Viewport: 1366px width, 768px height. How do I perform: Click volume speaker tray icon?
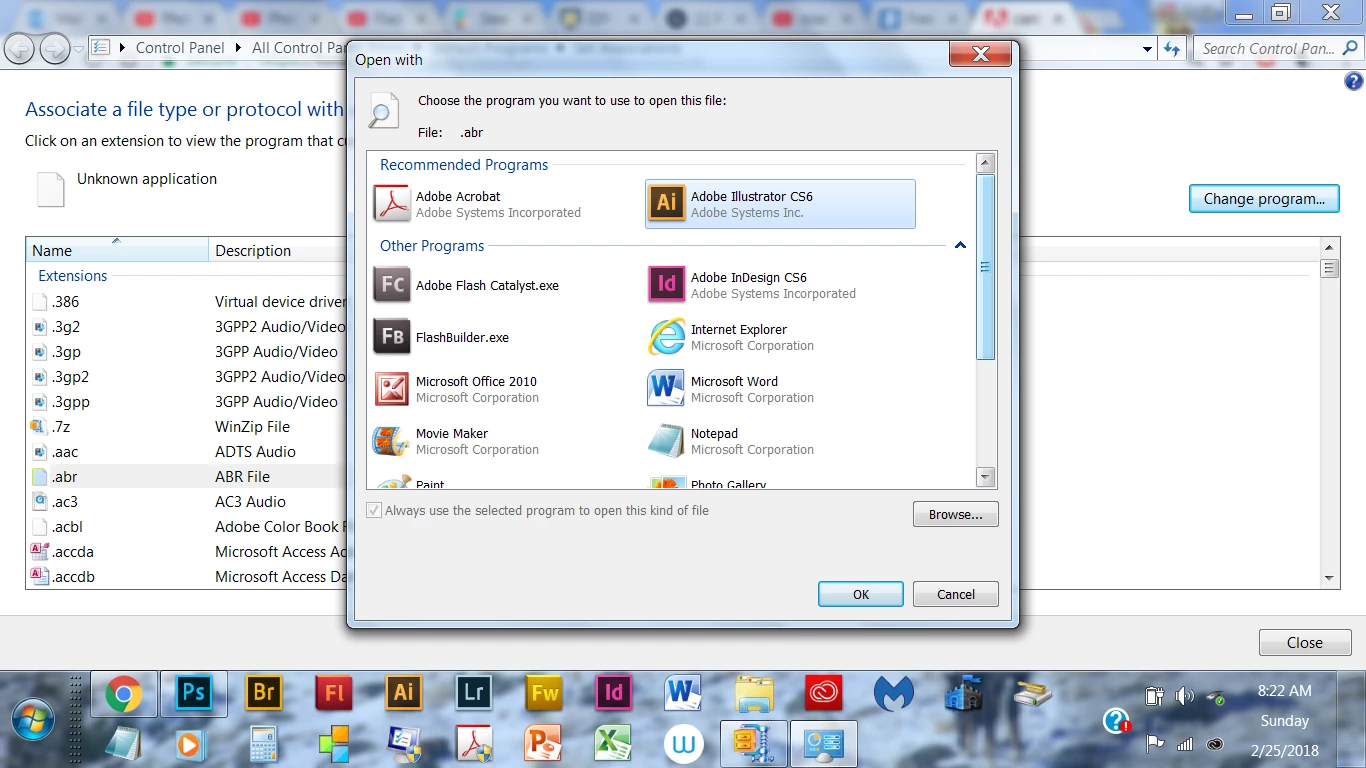click(x=1184, y=696)
